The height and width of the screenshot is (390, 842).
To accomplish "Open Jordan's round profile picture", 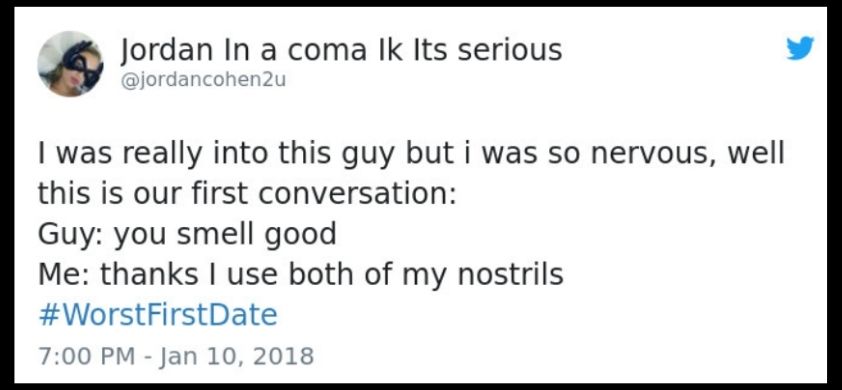I will [70, 64].
